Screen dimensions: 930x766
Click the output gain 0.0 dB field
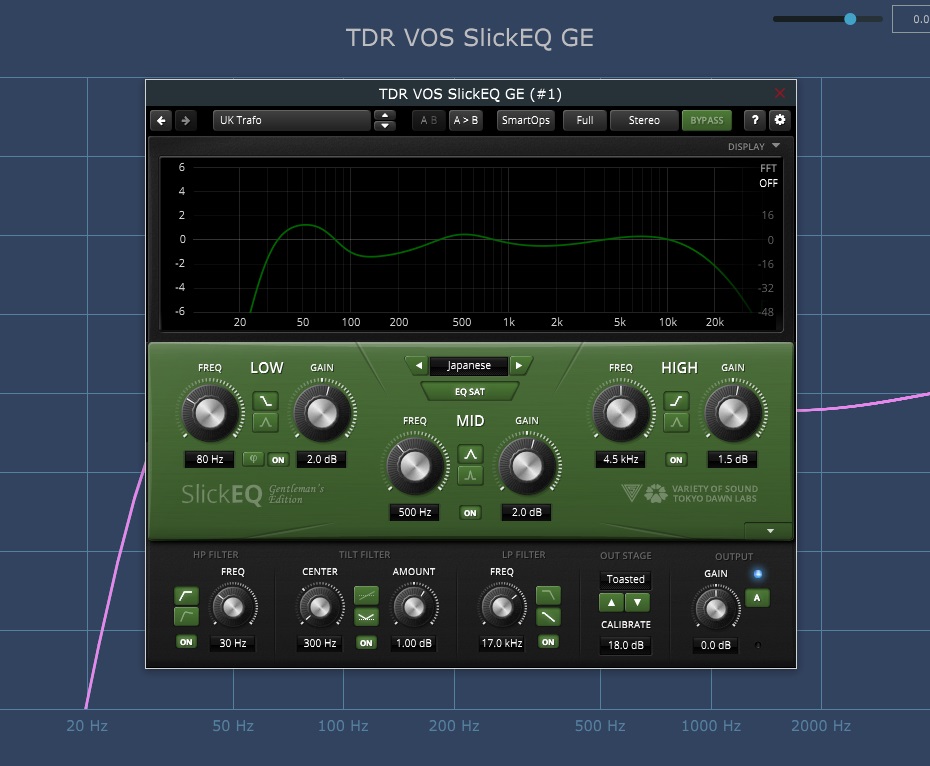715,645
